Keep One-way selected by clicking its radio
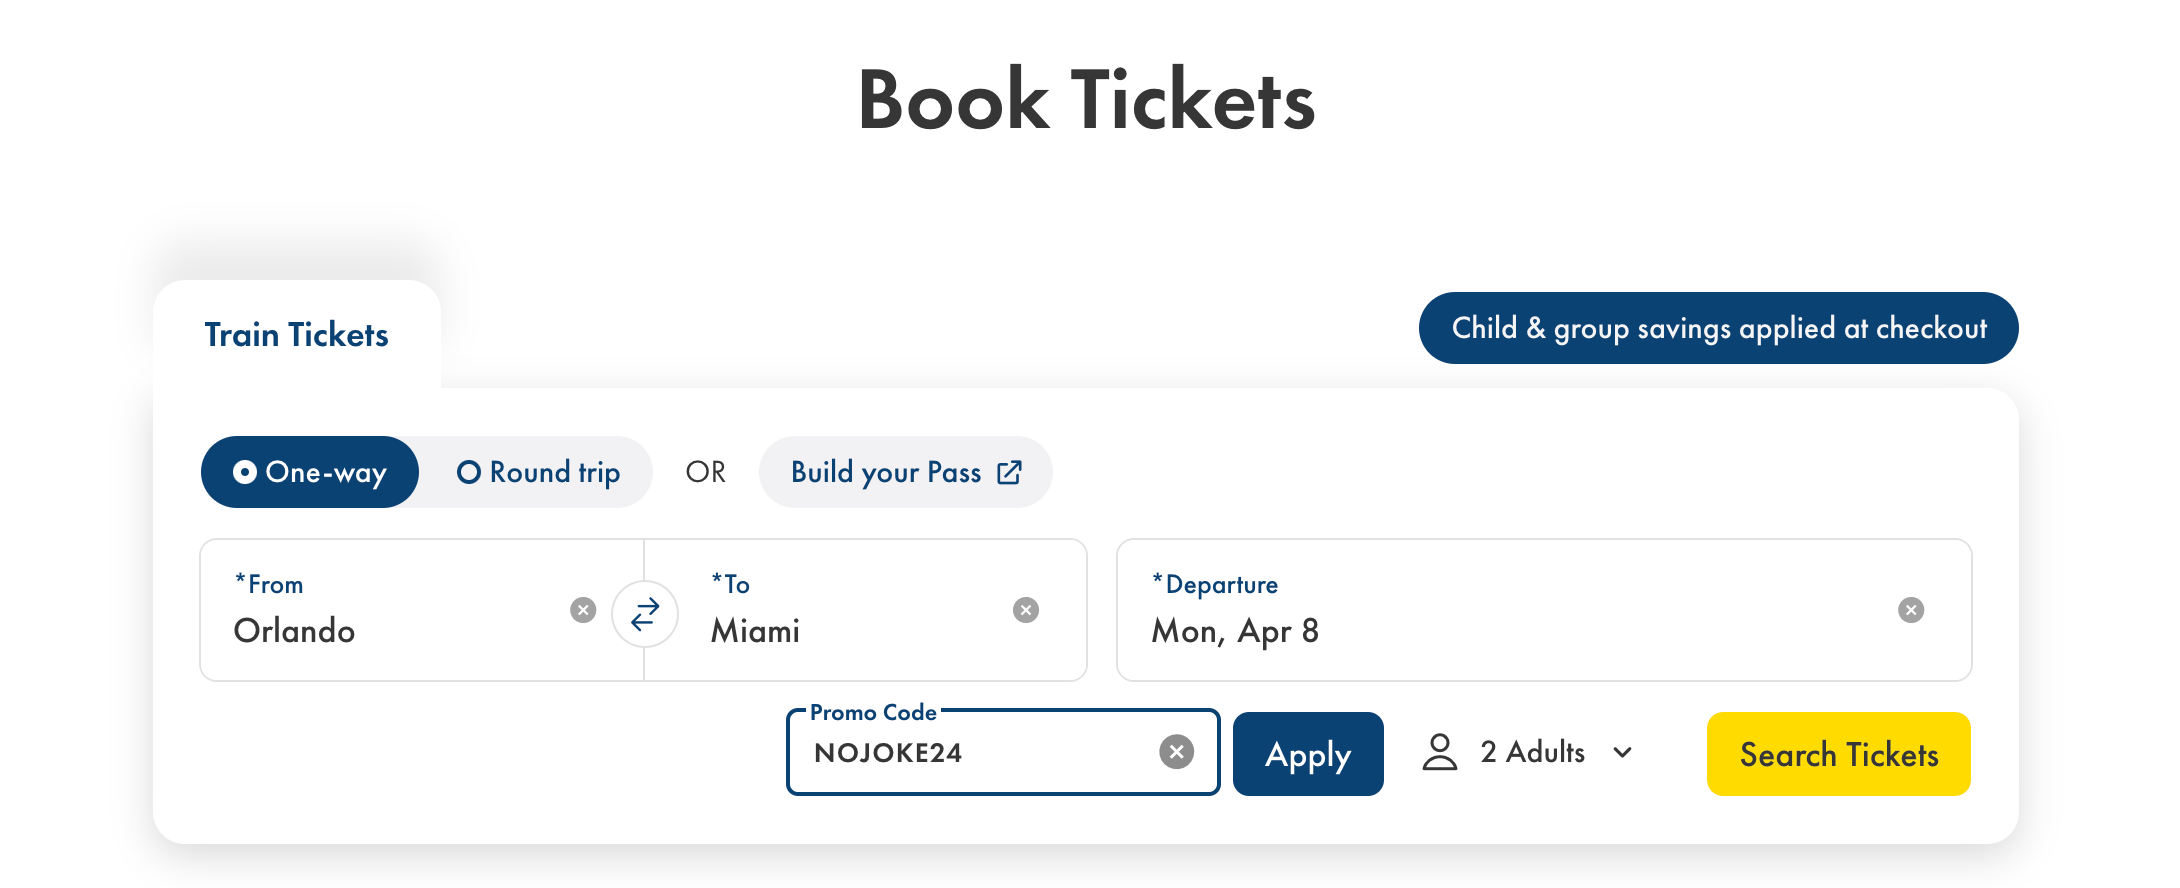This screenshot has width=2180, height=888. 246,471
